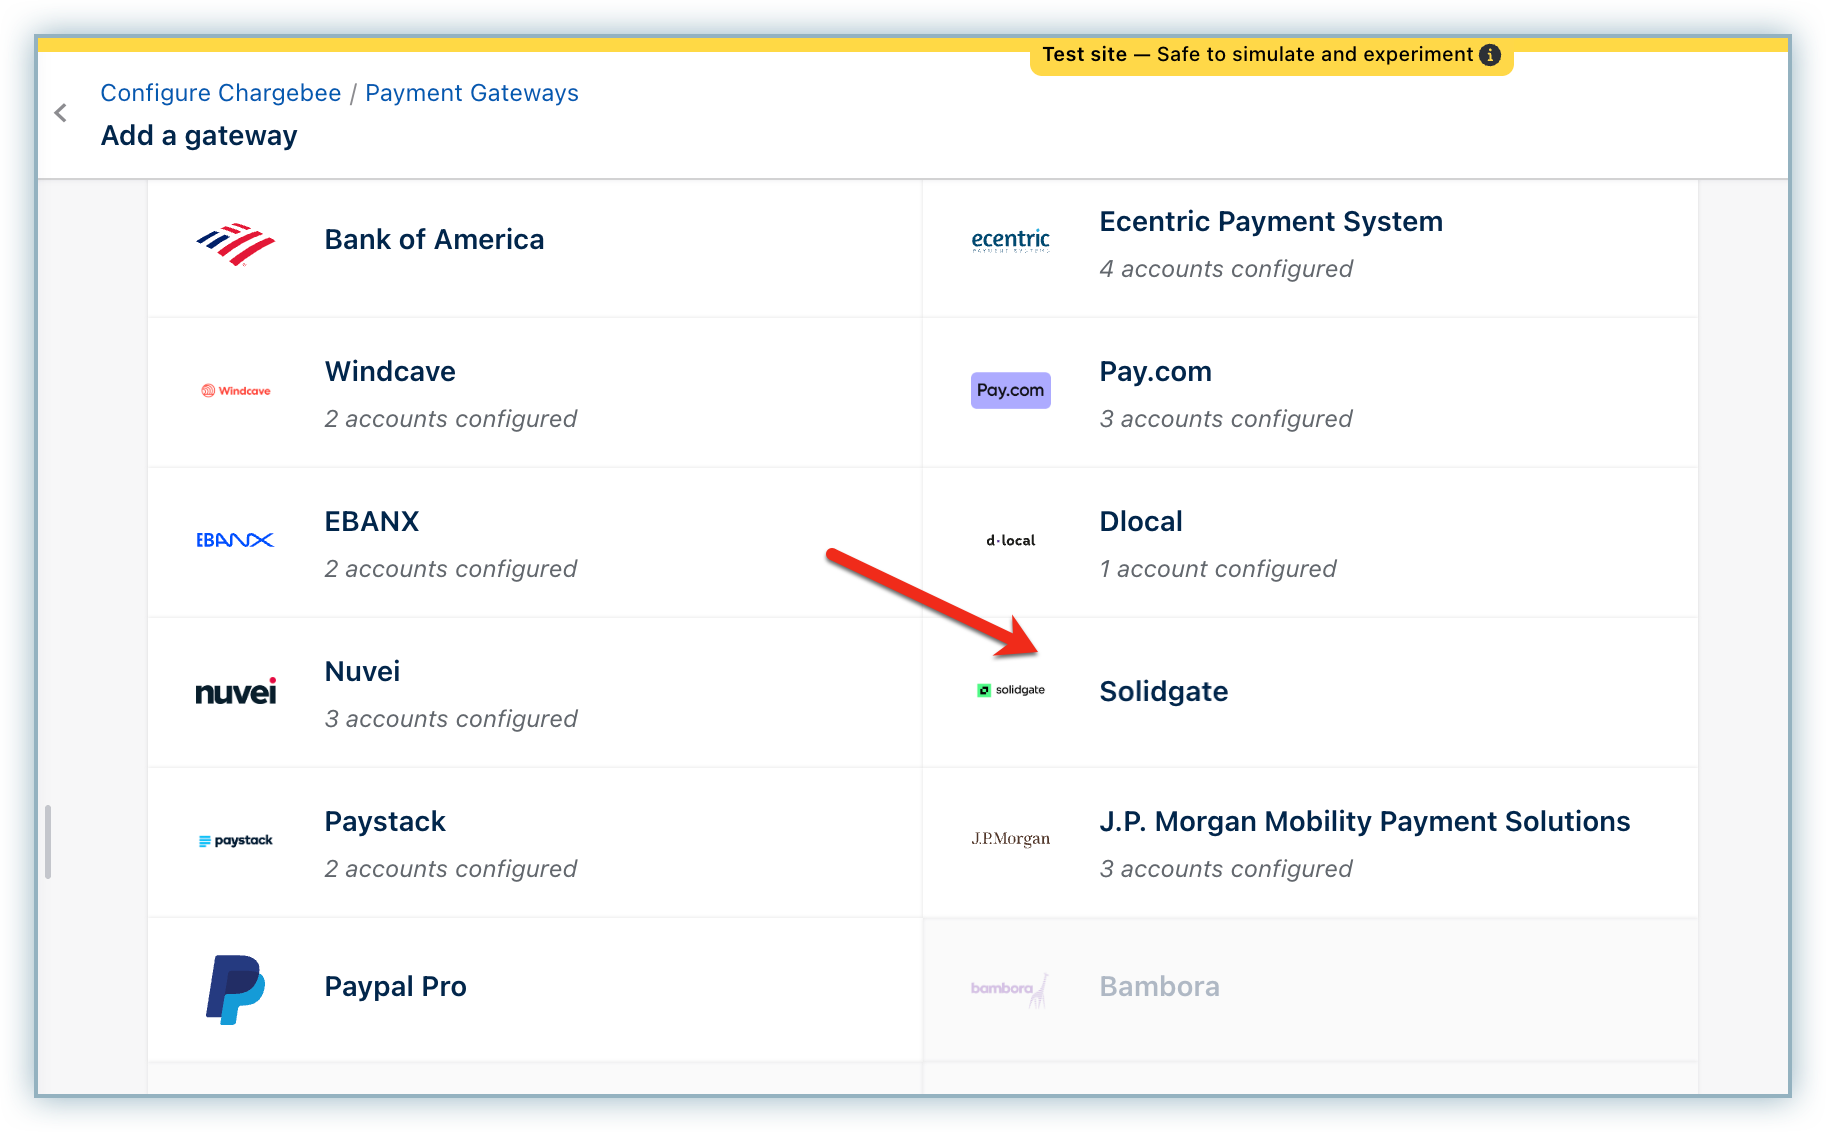This screenshot has height=1132, width=1826.
Task: Click the Solidgate logo icon
Action: tap(1011, 690)
